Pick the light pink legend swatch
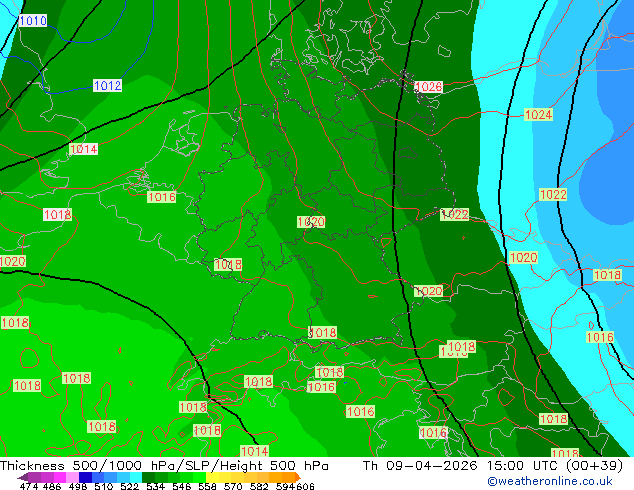The width and height of the screenshot is (634, 490). click(x=72, y=477)
